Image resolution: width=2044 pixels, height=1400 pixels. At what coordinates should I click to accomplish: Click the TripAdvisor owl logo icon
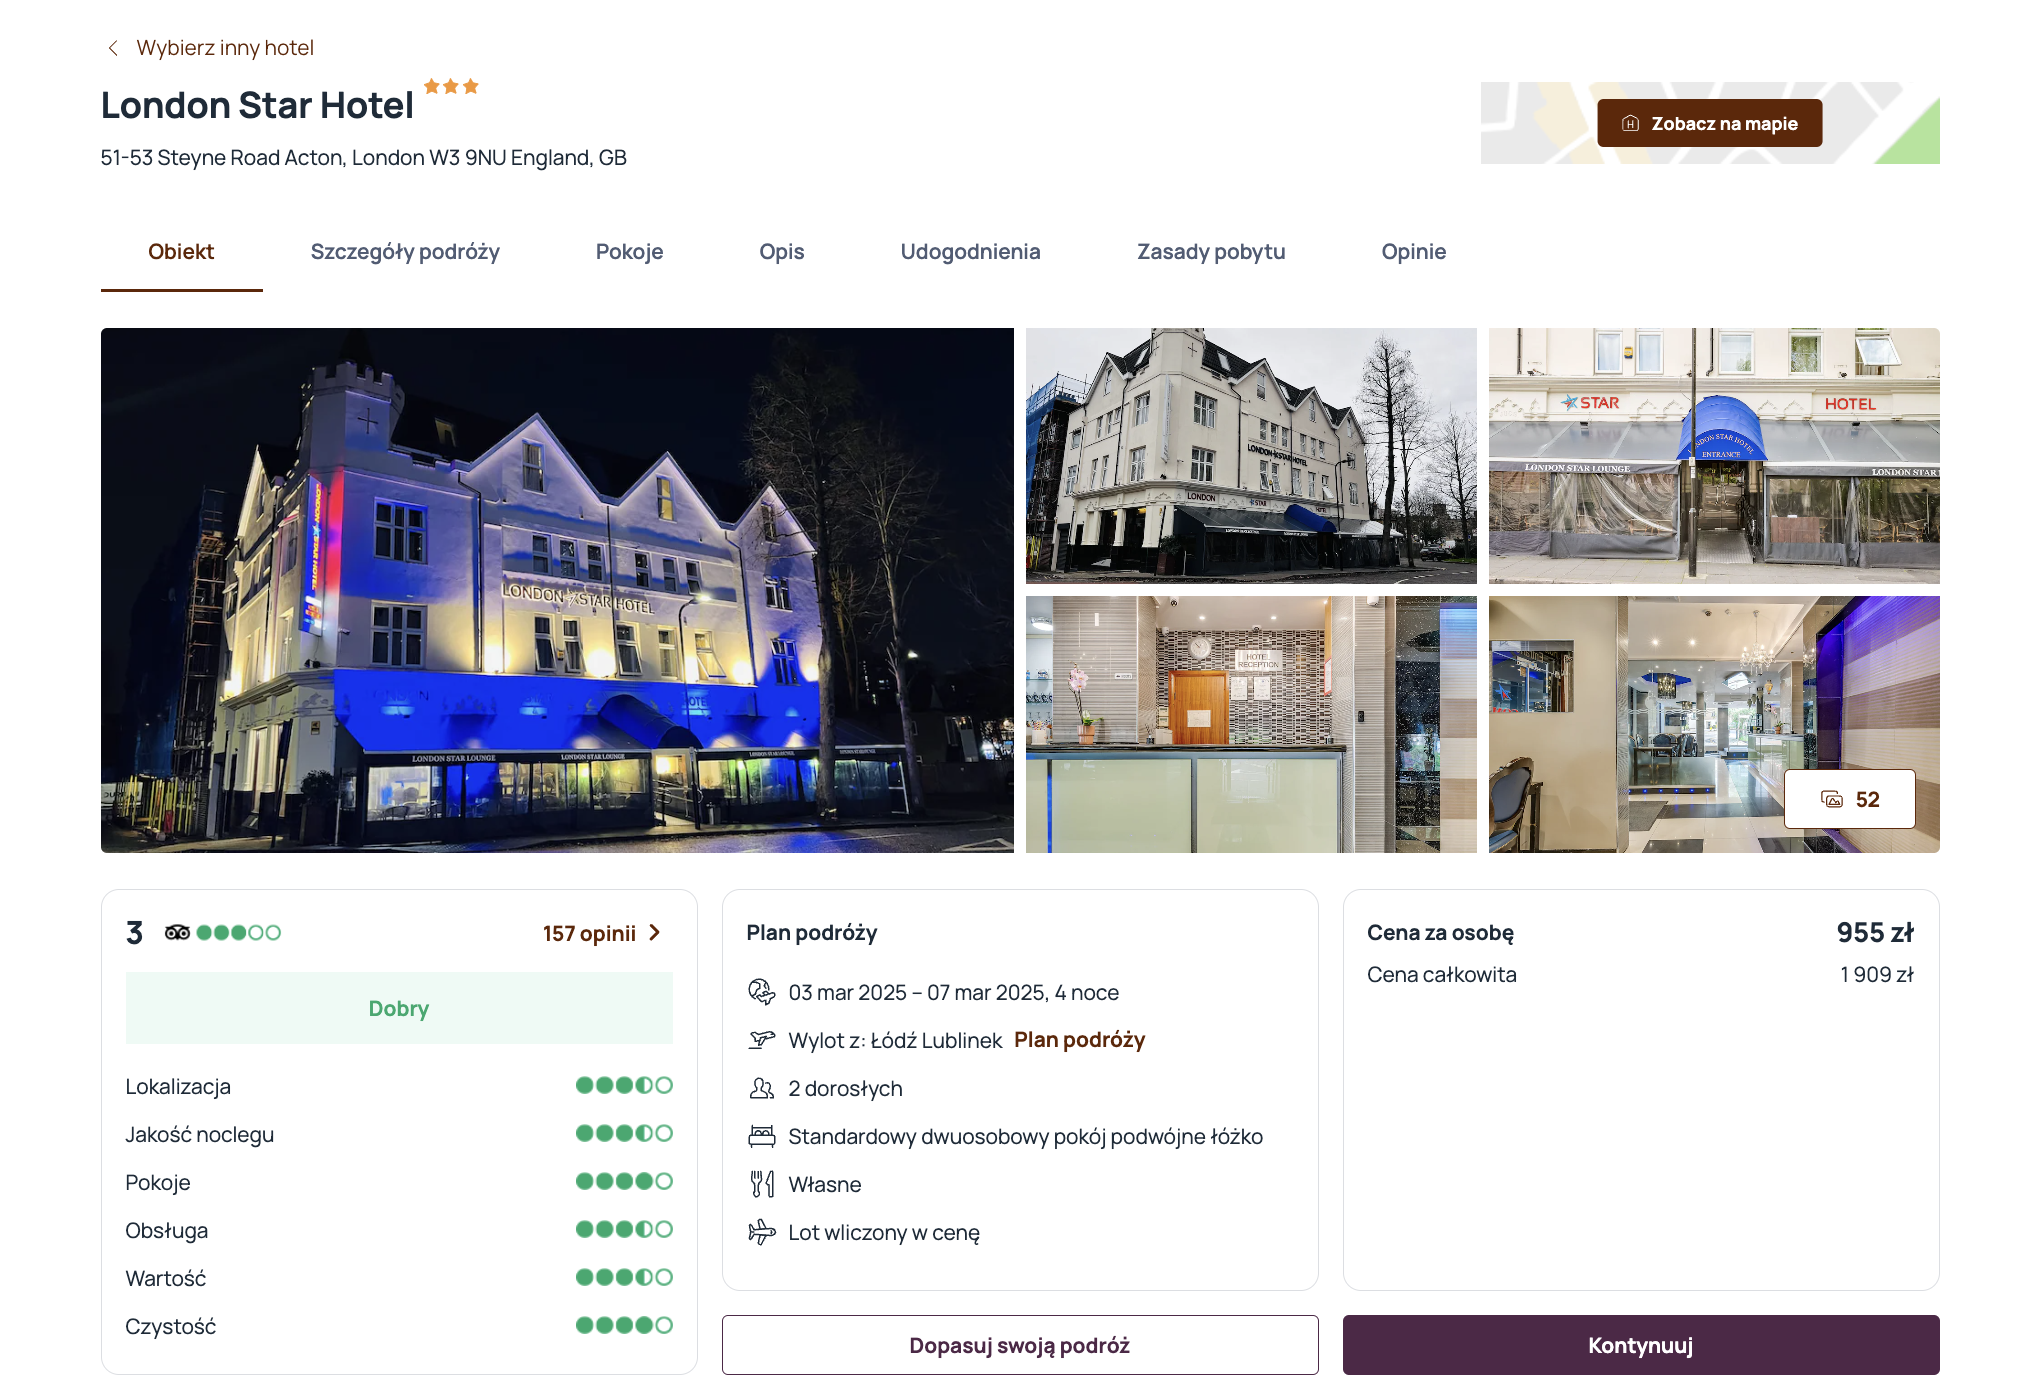pos(177,933)
